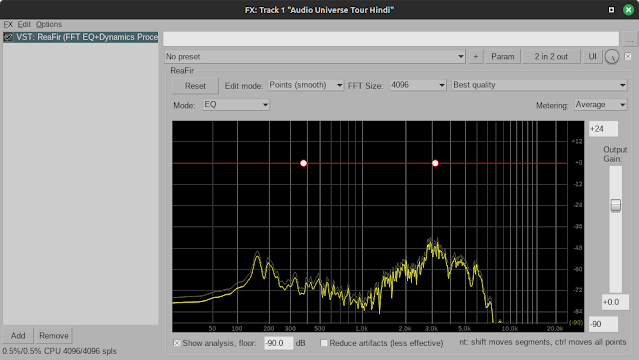Open the Options menu

[x=49, y=24]
